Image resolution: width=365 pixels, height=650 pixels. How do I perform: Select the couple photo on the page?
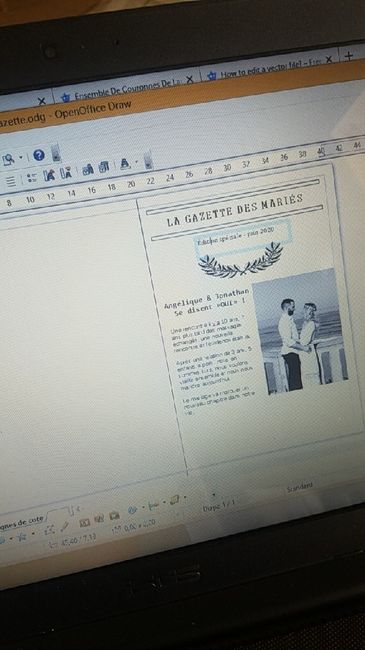(300, 332)
